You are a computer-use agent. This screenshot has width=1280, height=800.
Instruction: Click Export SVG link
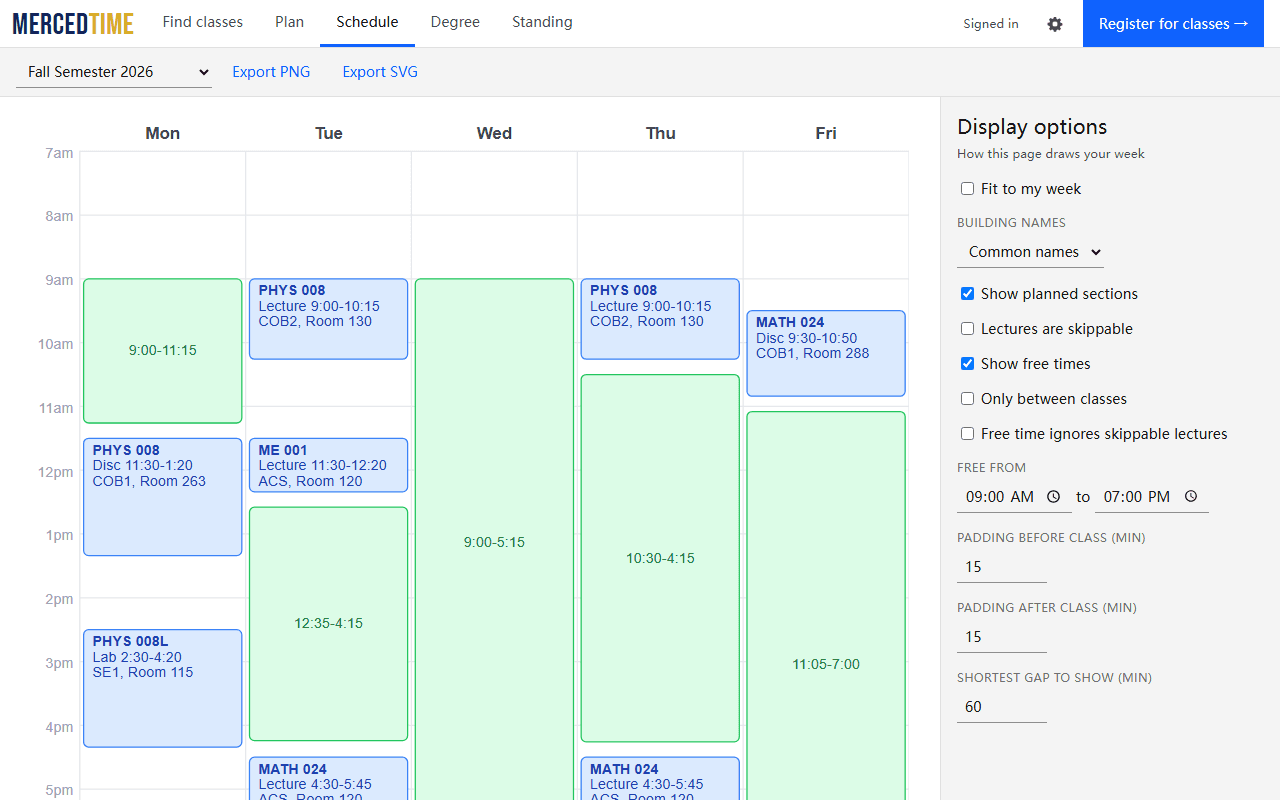point(380,72)
